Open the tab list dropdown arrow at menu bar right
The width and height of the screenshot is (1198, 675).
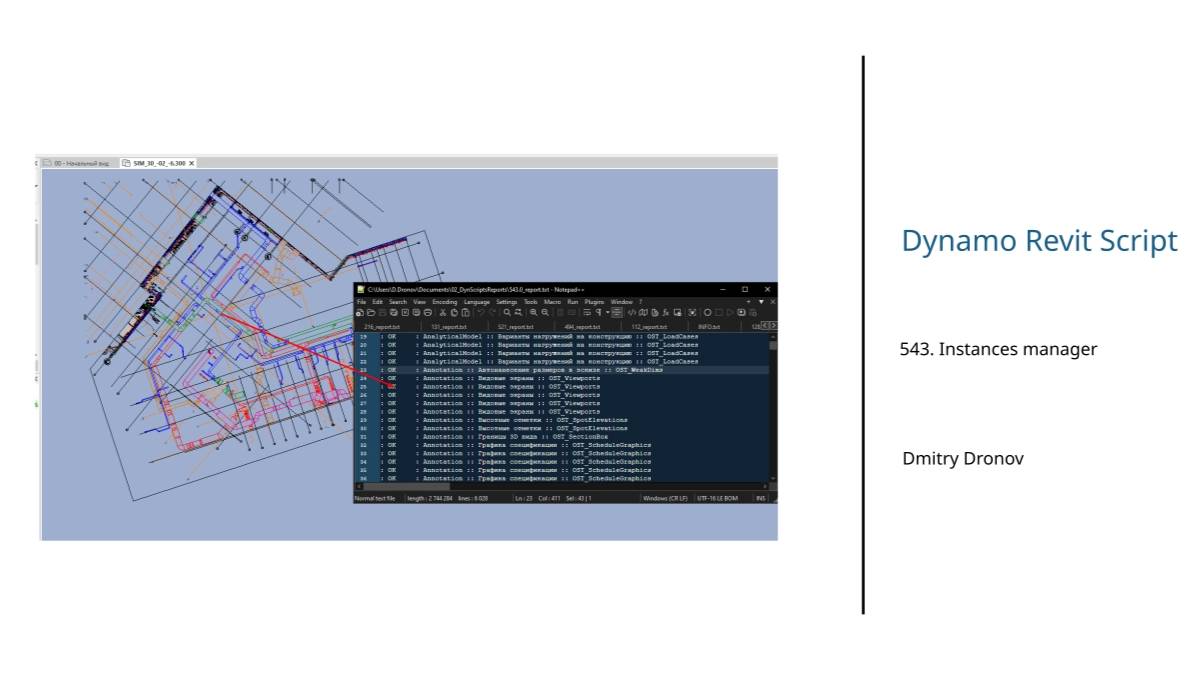[x=761, y=302]
